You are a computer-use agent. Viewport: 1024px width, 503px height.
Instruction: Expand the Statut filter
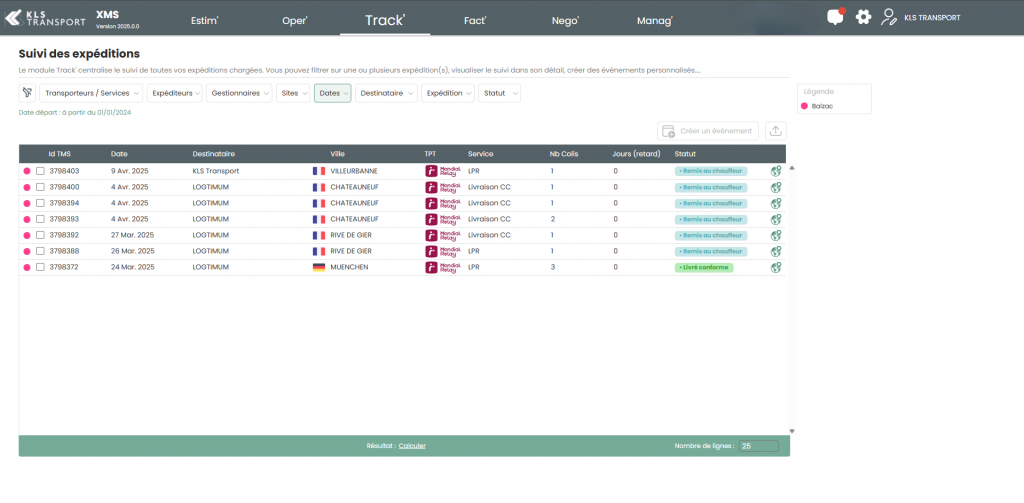pyautogui.click(x=500, y=93)
